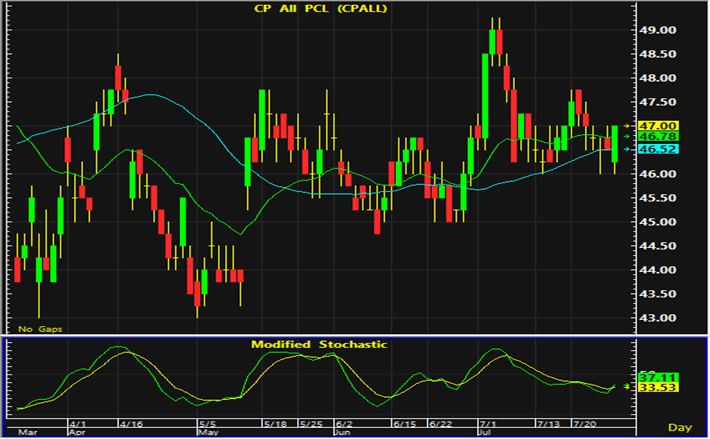Select the green 46.78 value box
The height and width of the screenshot is (439, 710).
[658, 137]
